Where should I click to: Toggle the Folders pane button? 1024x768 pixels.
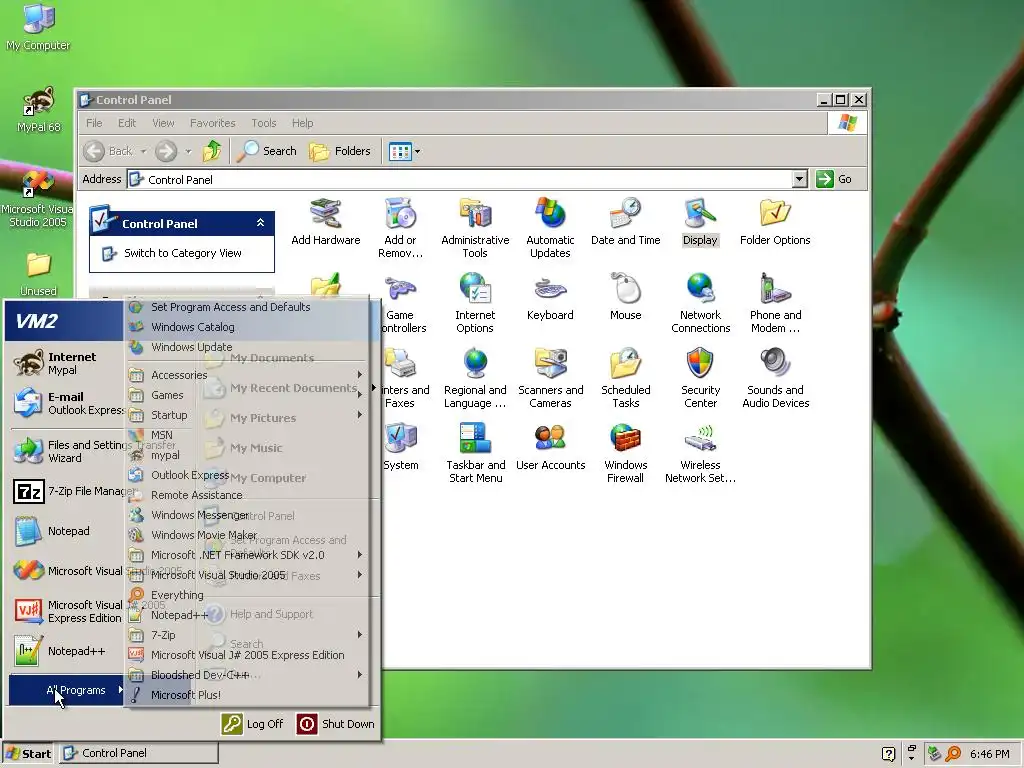click(340, 151)
